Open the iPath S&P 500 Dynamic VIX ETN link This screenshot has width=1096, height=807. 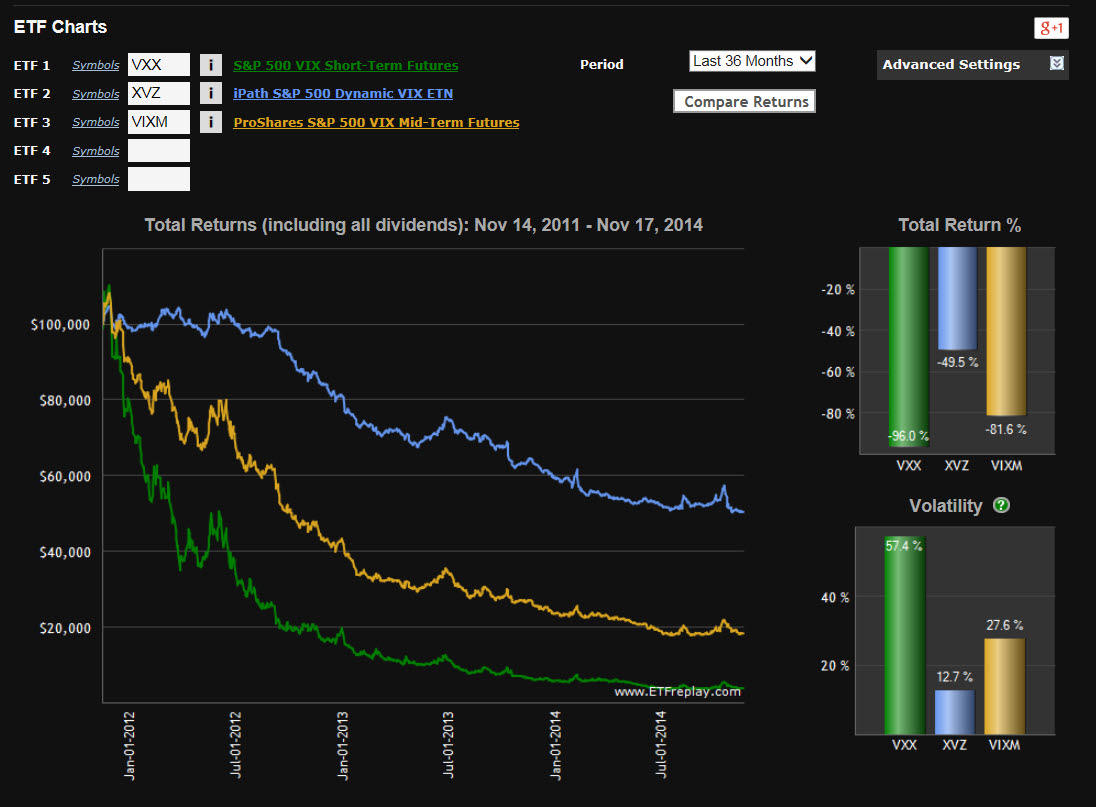click(x=342, y=93)
